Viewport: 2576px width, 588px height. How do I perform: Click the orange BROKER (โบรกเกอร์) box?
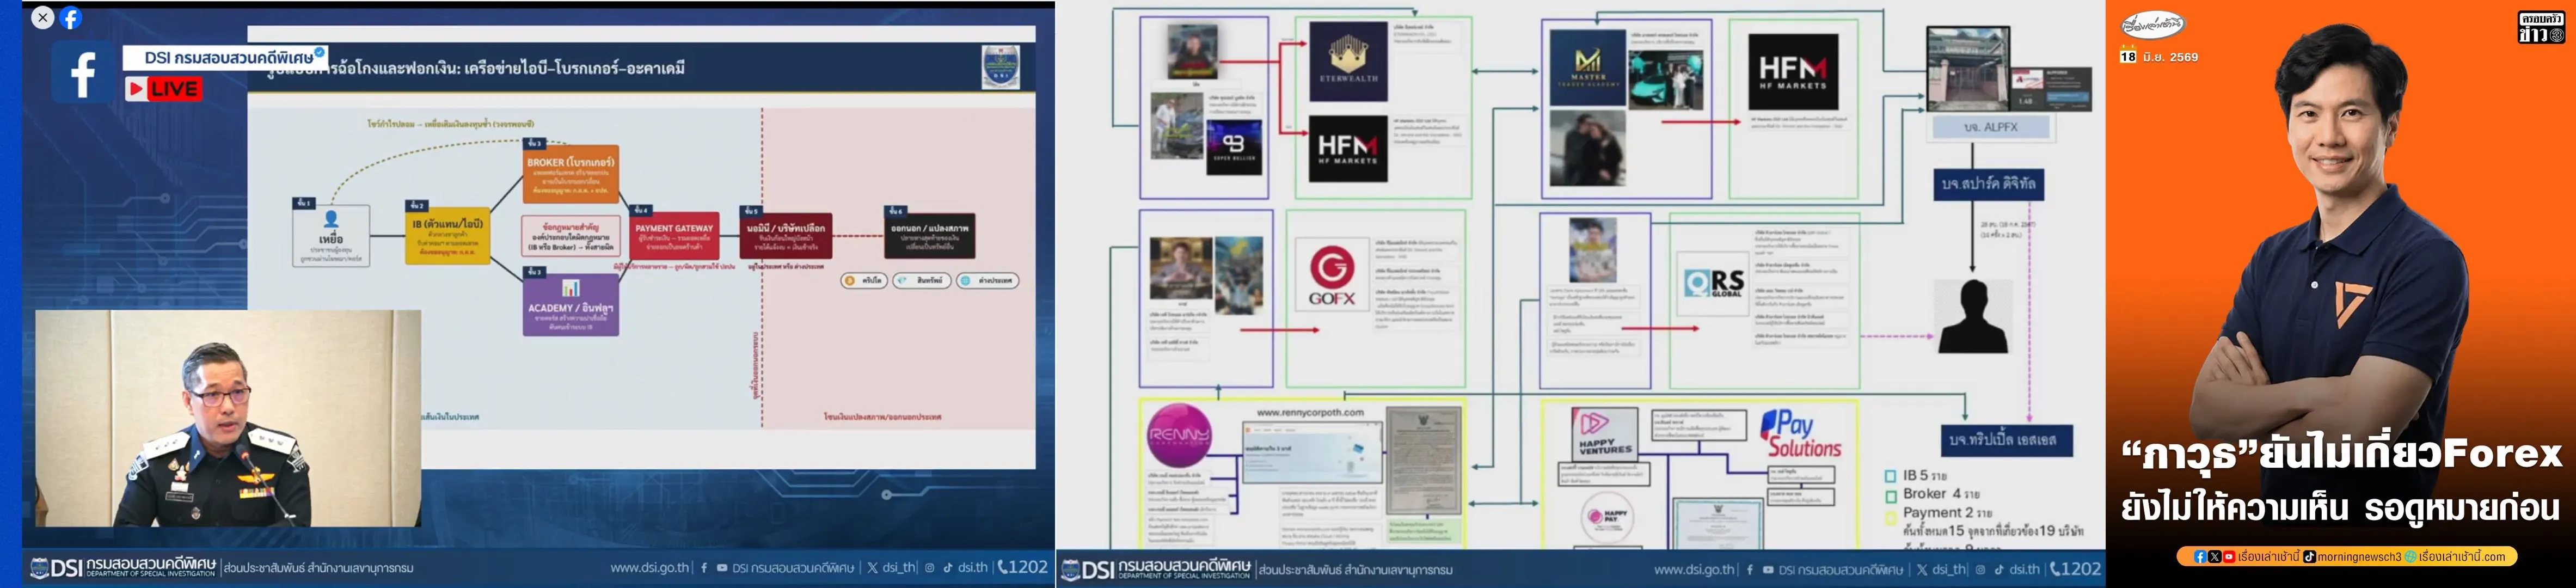point(570,174)
